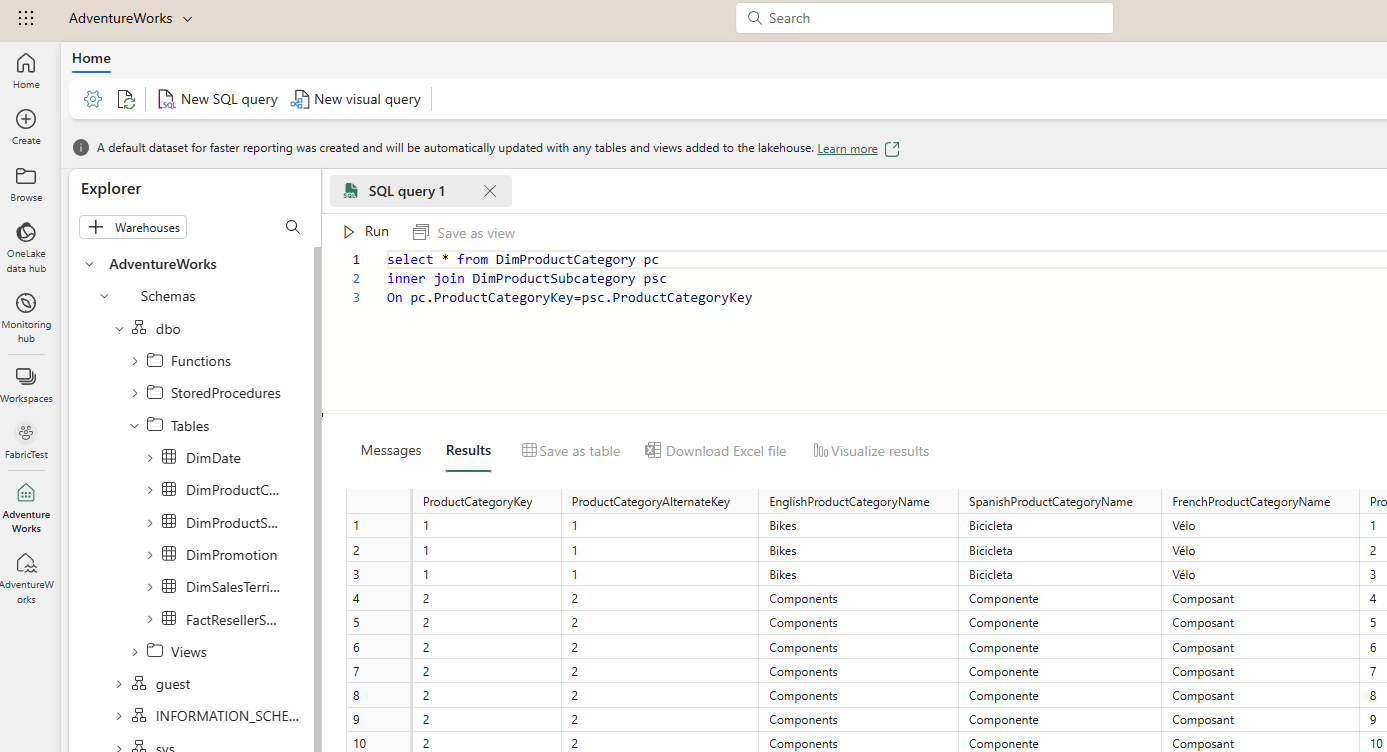Expand the DimDate table node

150,458
